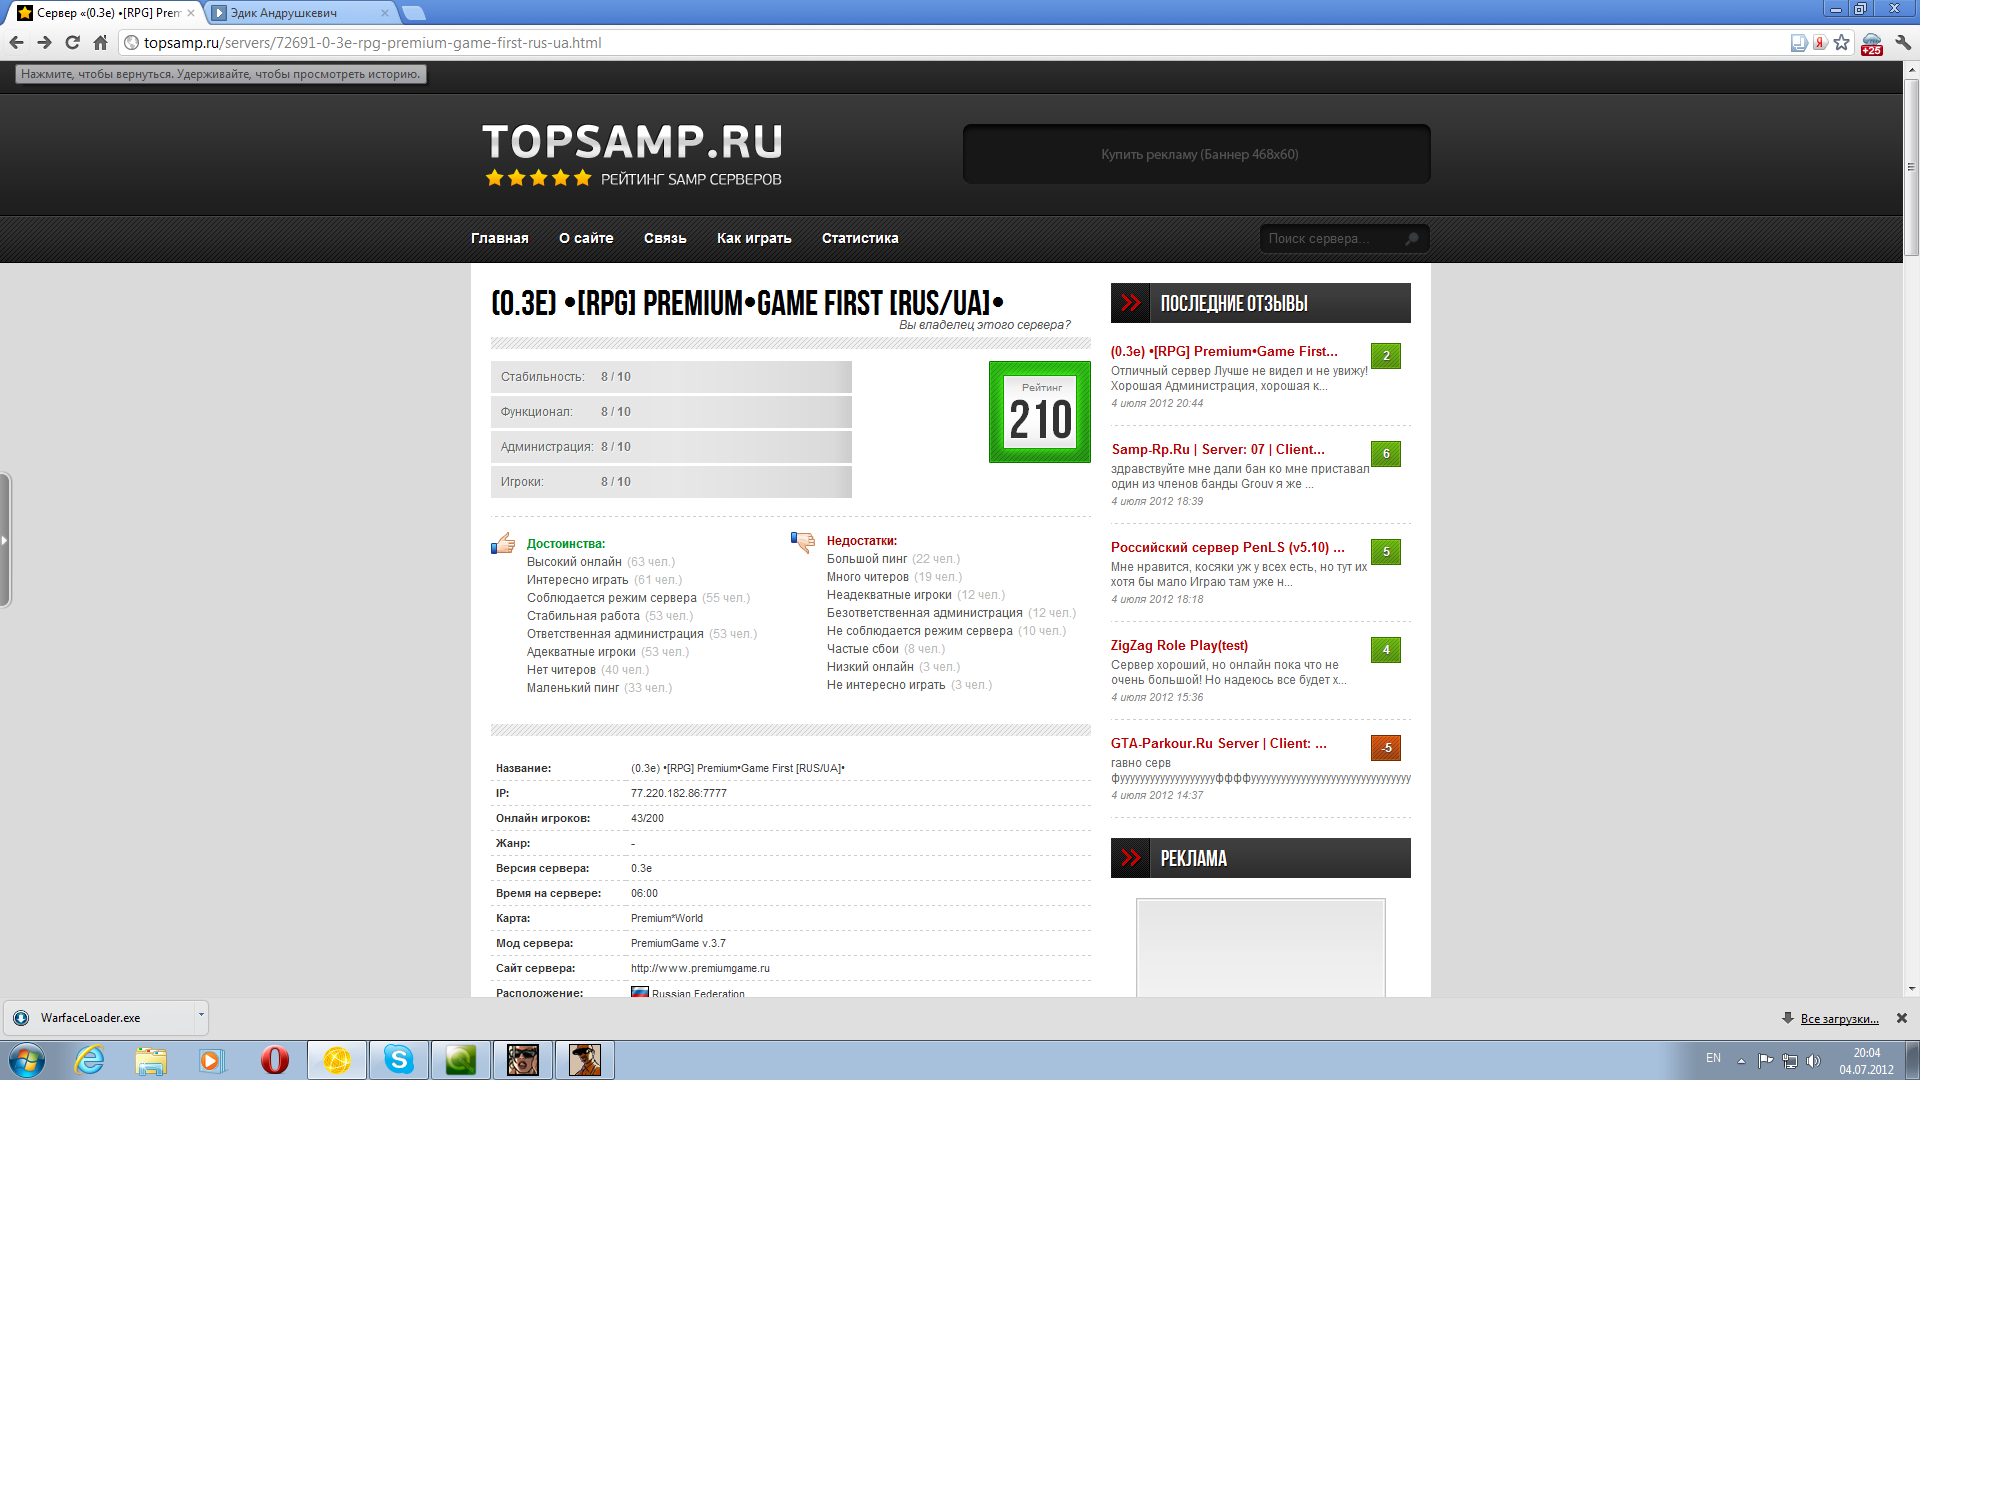Click 'Вы владелец этого сервера?' link
This screenshot has width=2000, height=1500.
(985, 325)
